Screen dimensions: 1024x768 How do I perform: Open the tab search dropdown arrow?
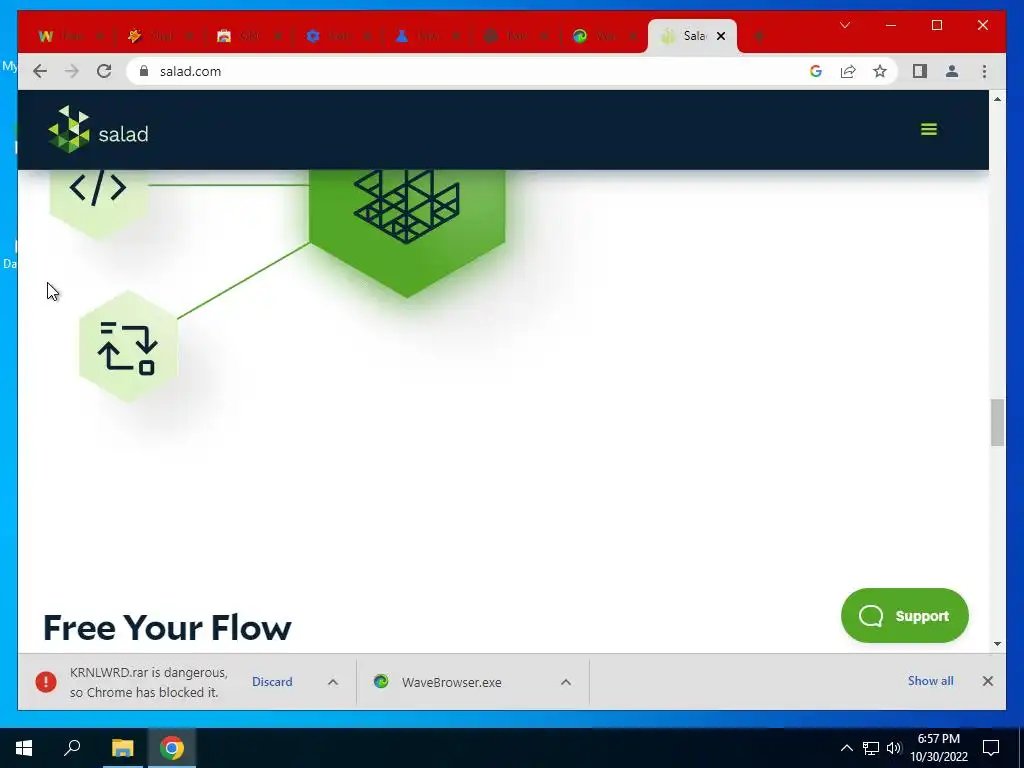point(844,25)
